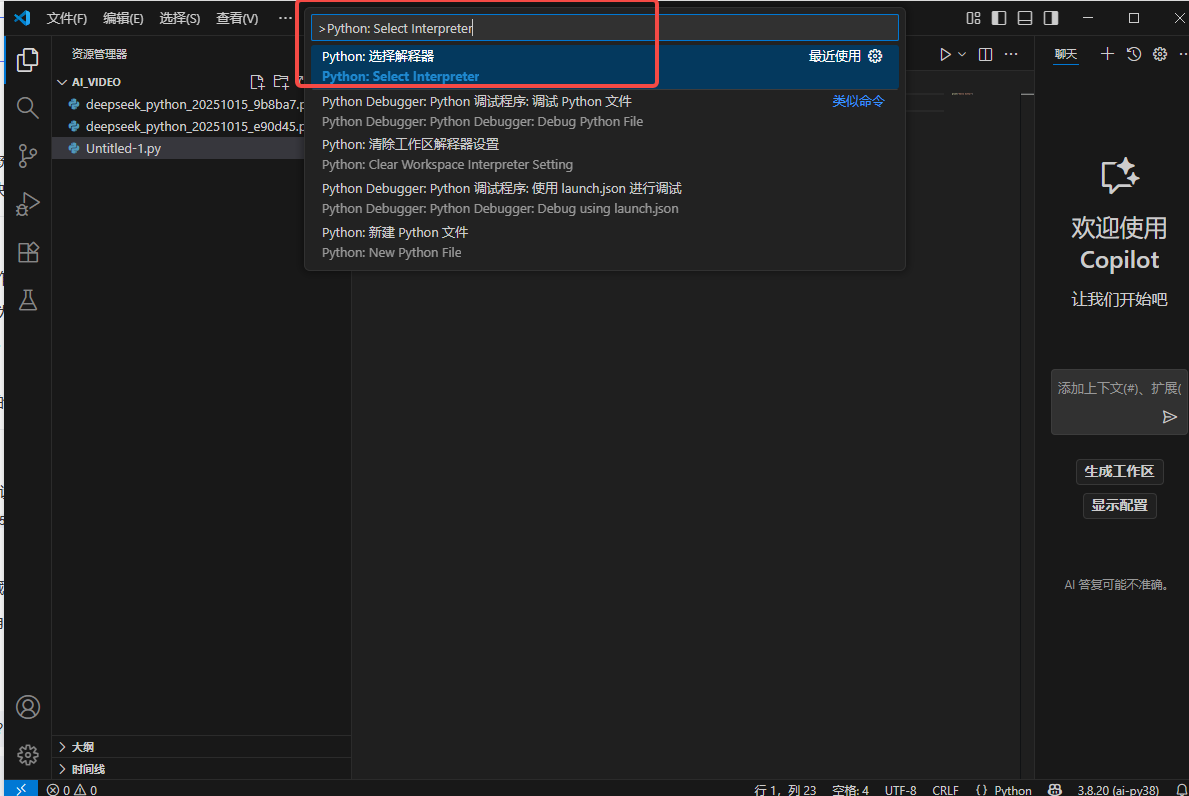The height and width of the screenshot is (796, 1189).
Task: Expand the 时间线 timeline section
Action: coord(62,769)
